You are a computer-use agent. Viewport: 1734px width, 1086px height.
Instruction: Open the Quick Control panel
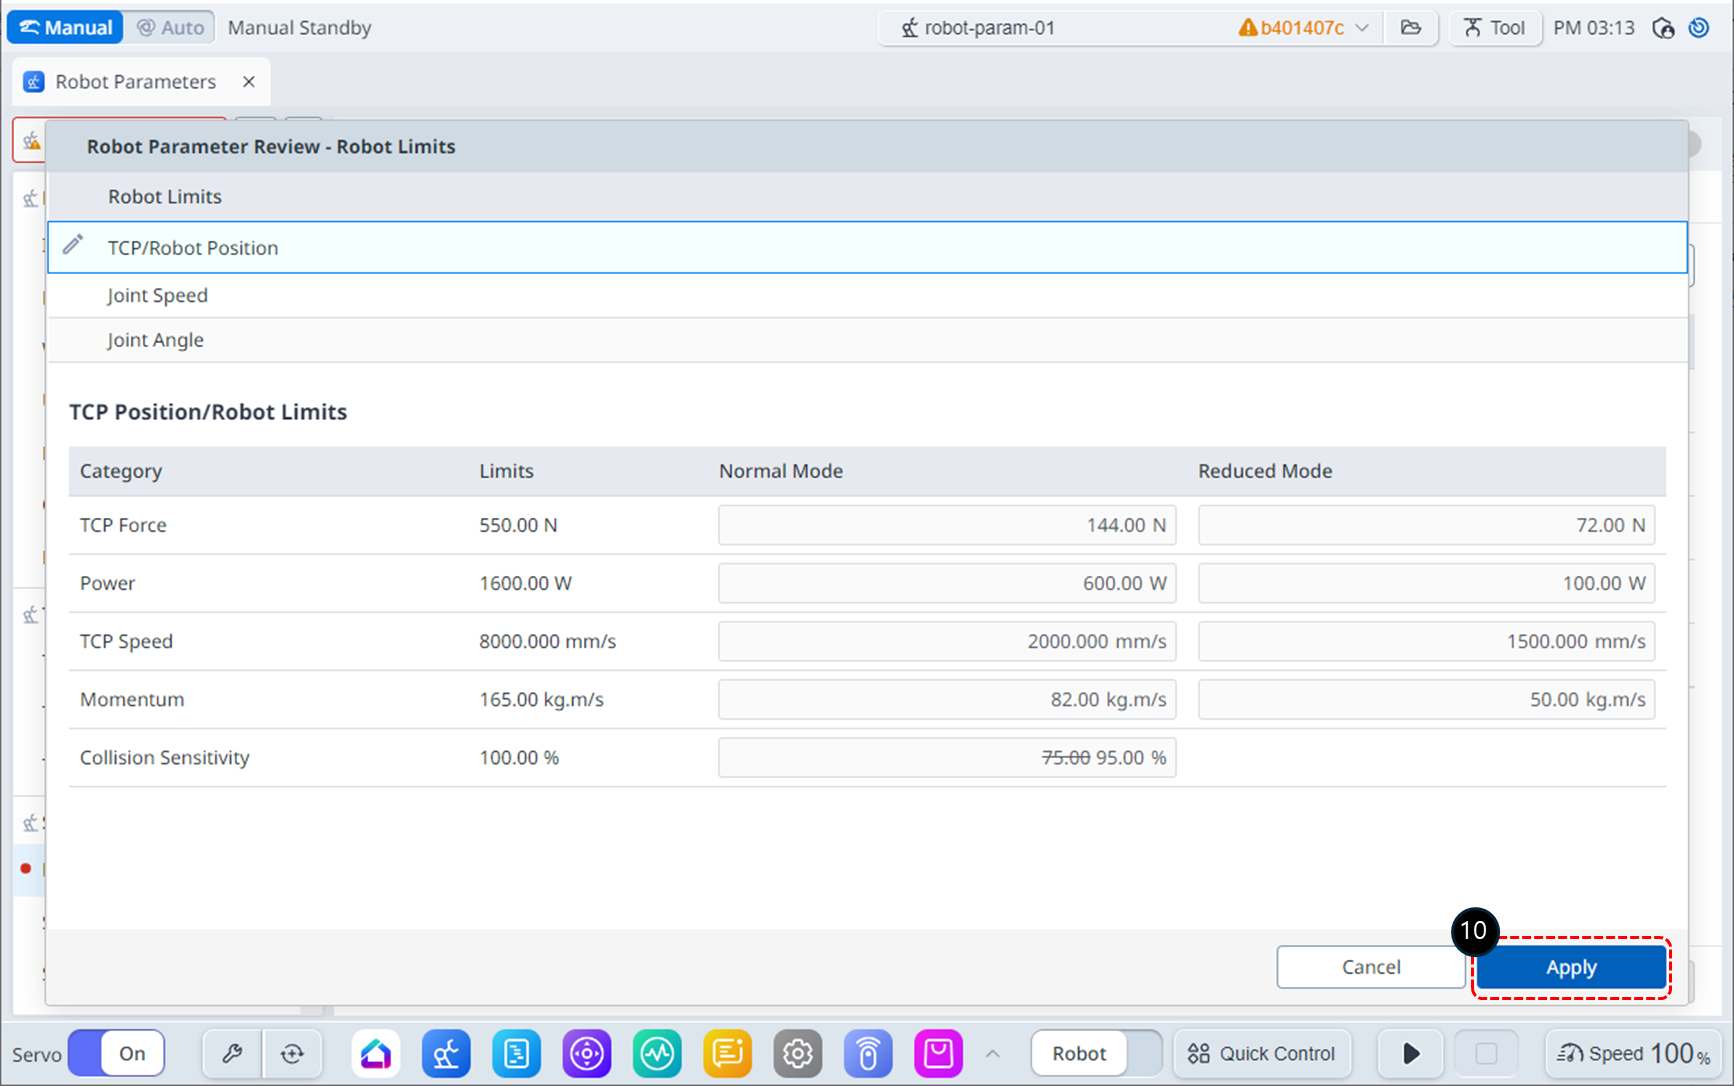[x=1261, y=1053]
